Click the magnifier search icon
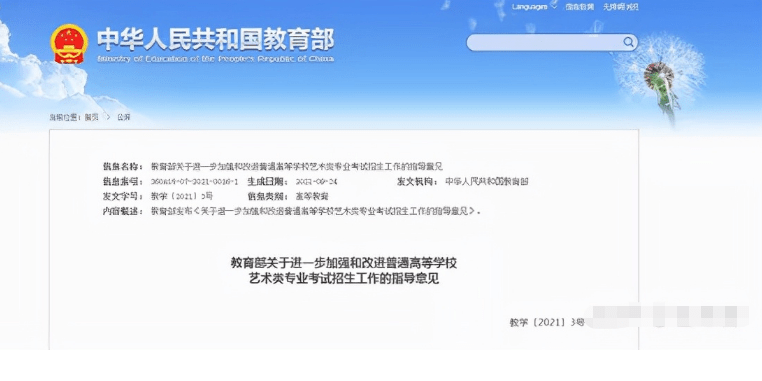The height and width of the screenshot is (381, 762). [628, 42]
